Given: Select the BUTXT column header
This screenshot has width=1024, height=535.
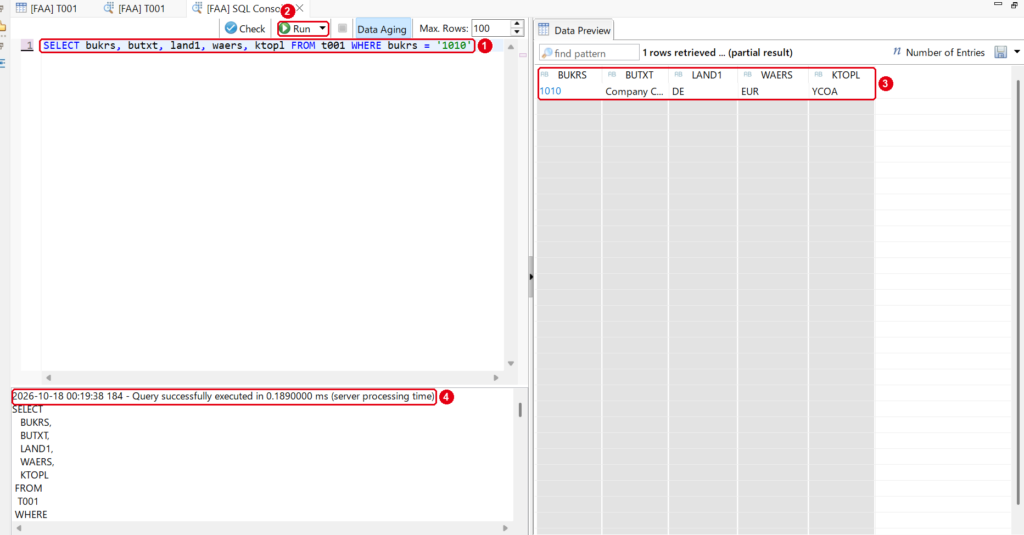Looking at the screenshot, I should pyautogui.click(x=635, y=75).
